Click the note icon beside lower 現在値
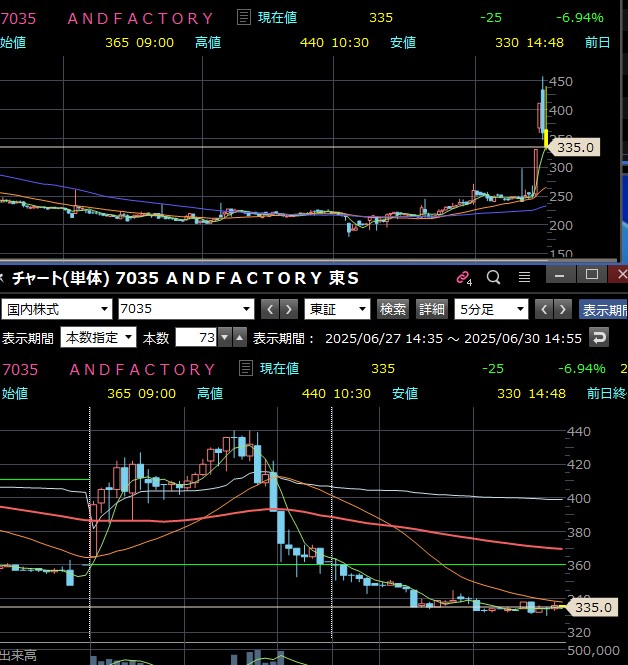628x665 pixels. (246, 368)
